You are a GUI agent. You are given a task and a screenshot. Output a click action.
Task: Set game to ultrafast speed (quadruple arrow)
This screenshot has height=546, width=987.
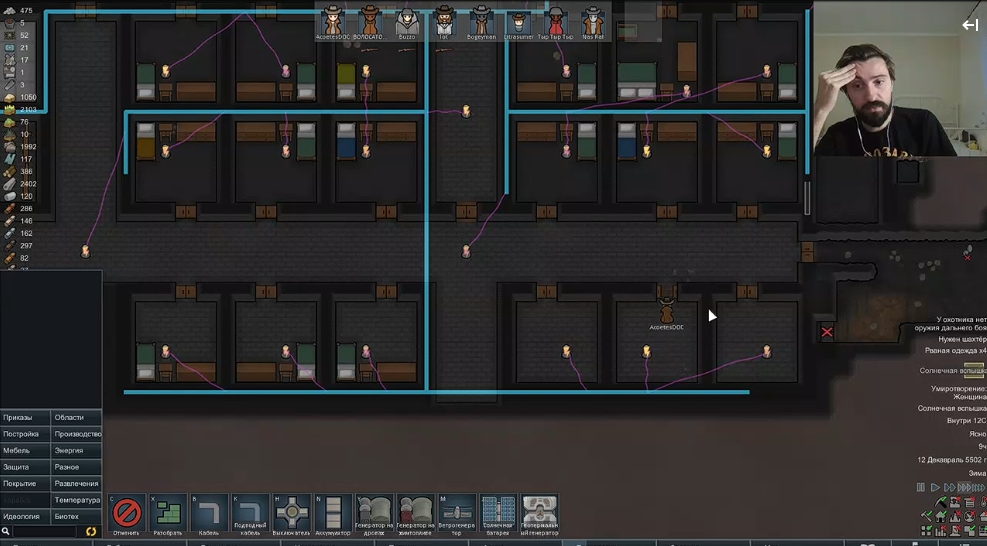coord(979,487)
